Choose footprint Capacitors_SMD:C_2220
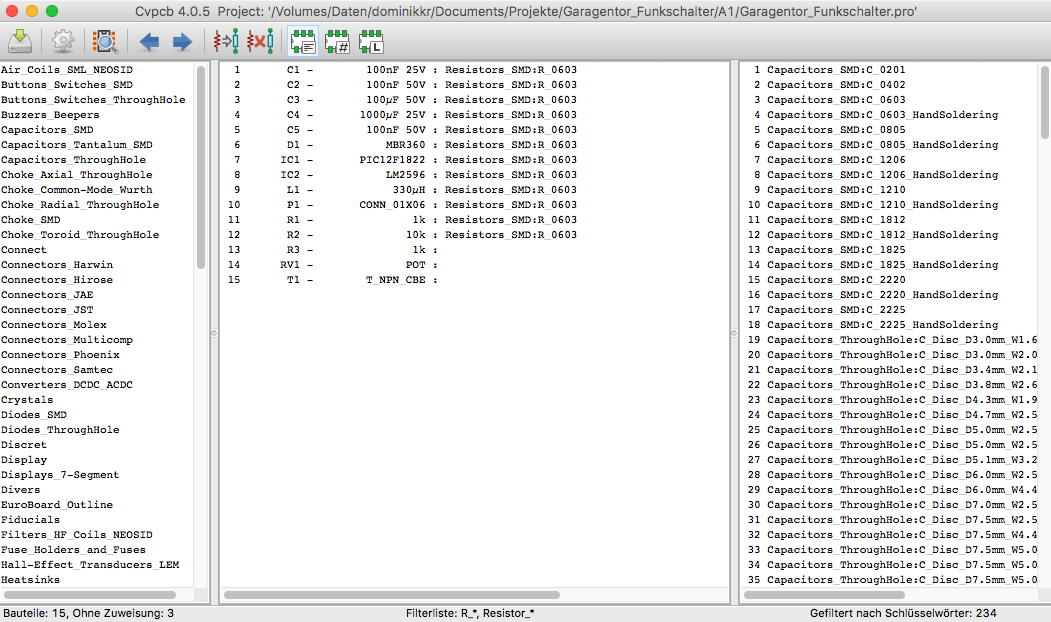This screenshot has width=1051, height=622. pyautogui.click(x=826, y=280)
